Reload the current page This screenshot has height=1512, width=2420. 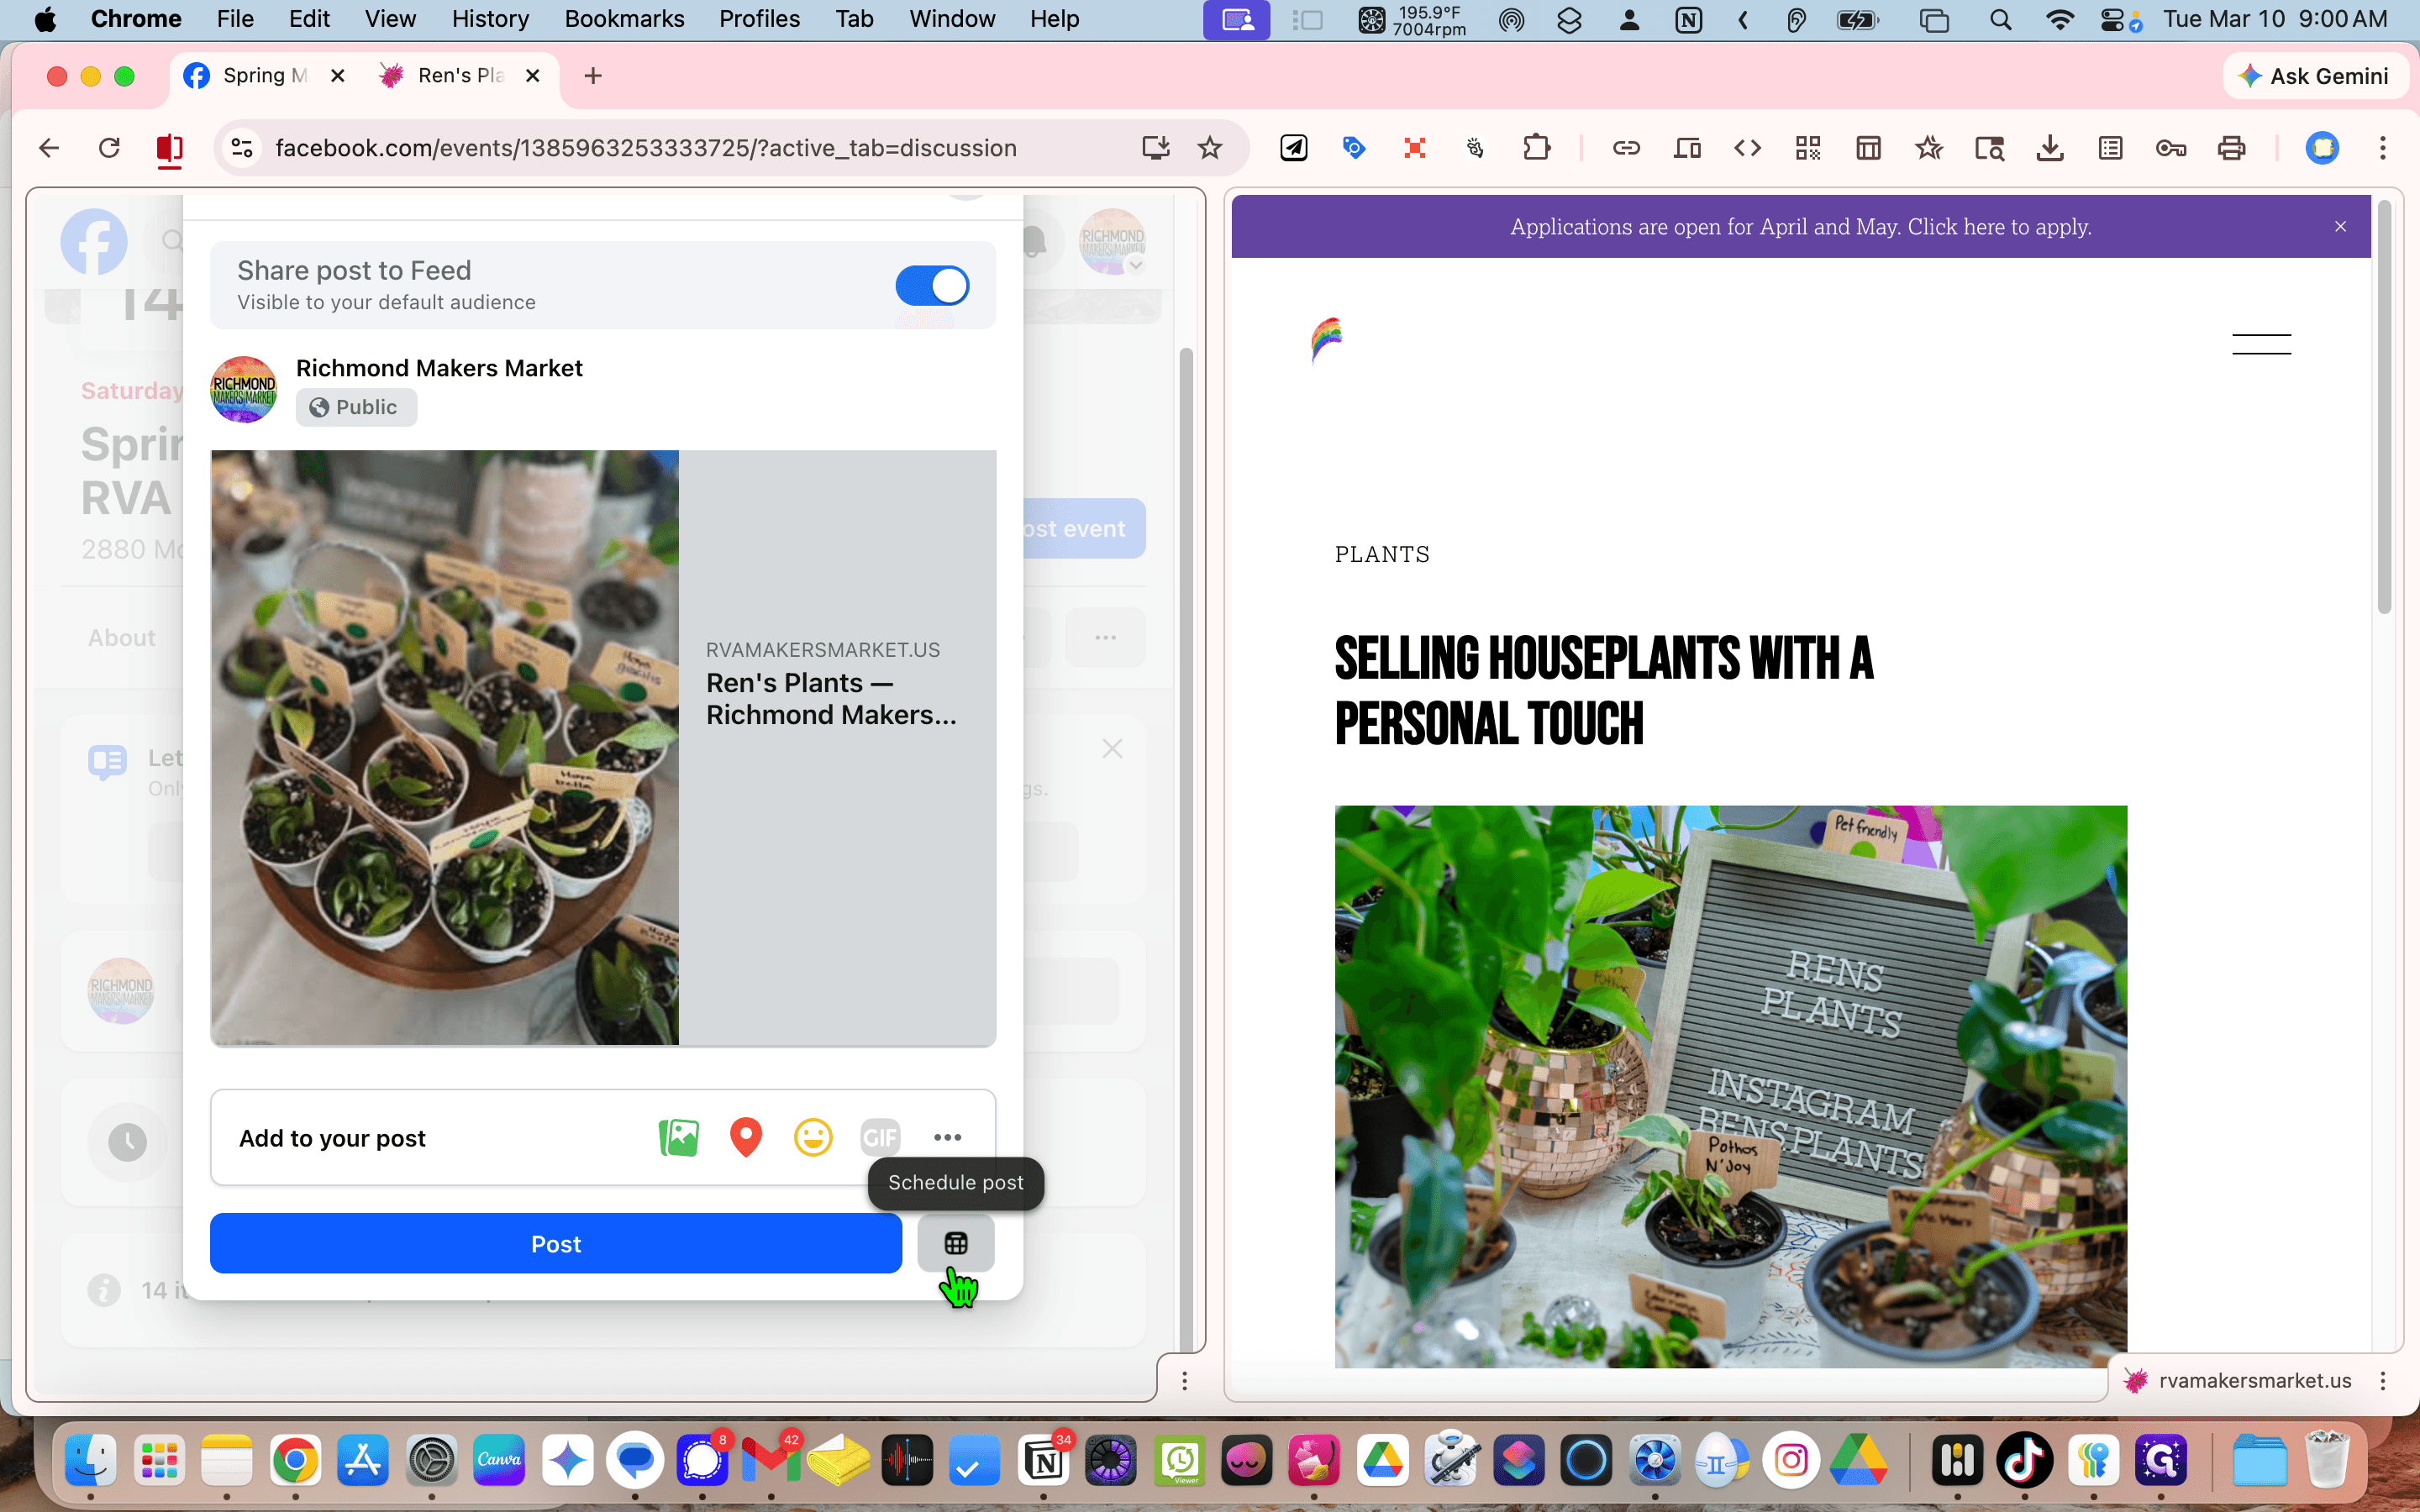[109, 148]
